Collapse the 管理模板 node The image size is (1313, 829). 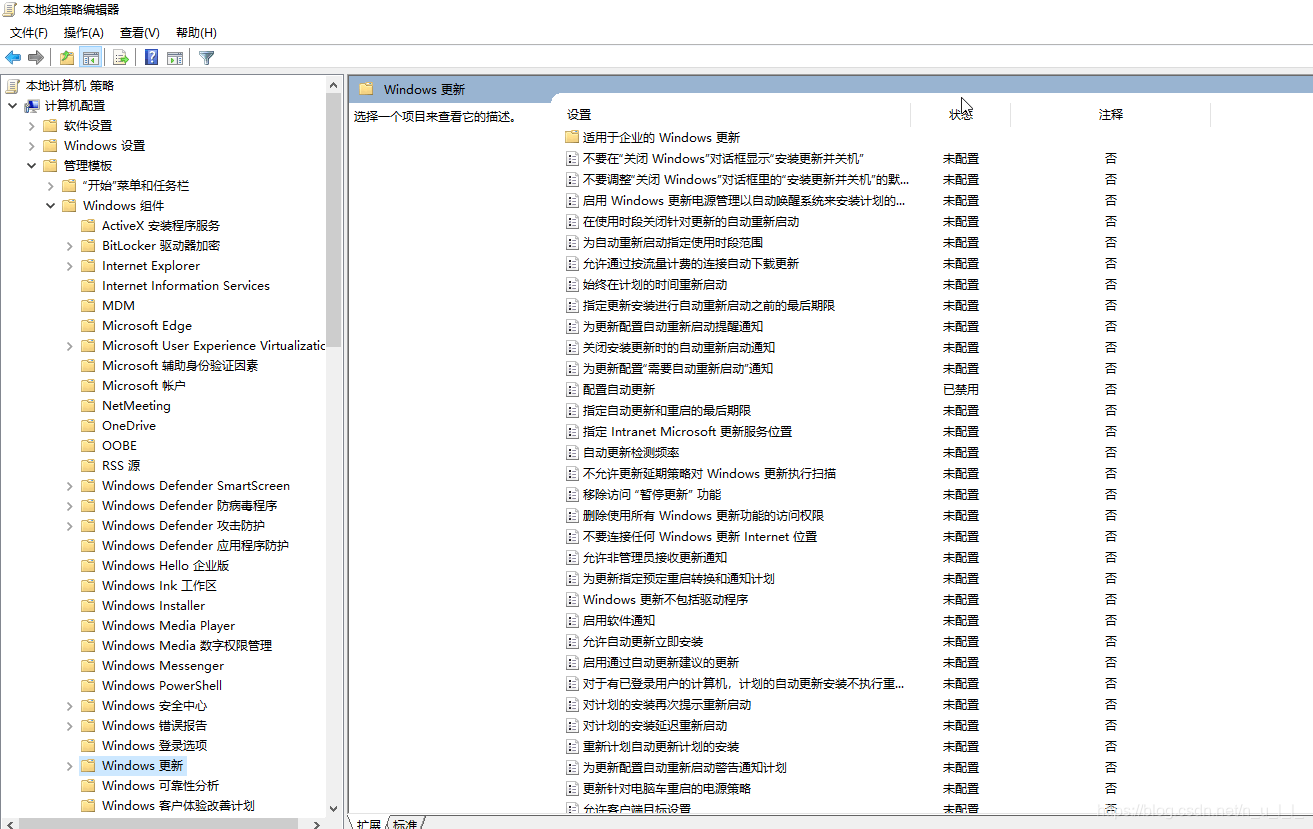(x=31, y=166)
